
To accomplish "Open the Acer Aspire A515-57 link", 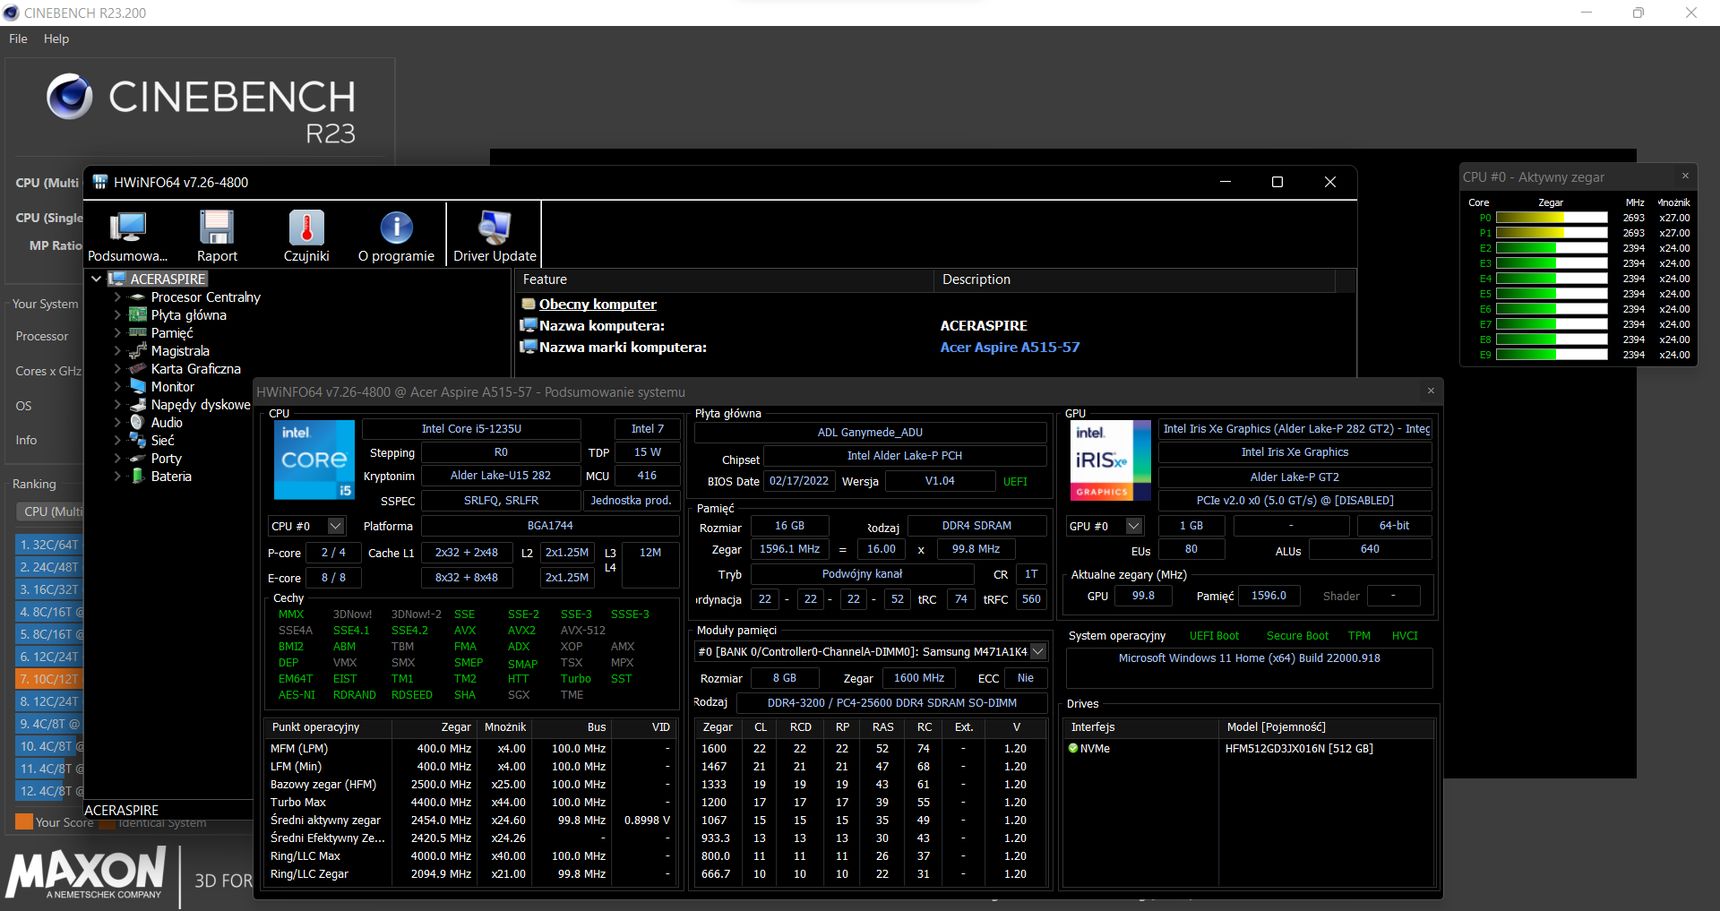I will pos(1010,347).
